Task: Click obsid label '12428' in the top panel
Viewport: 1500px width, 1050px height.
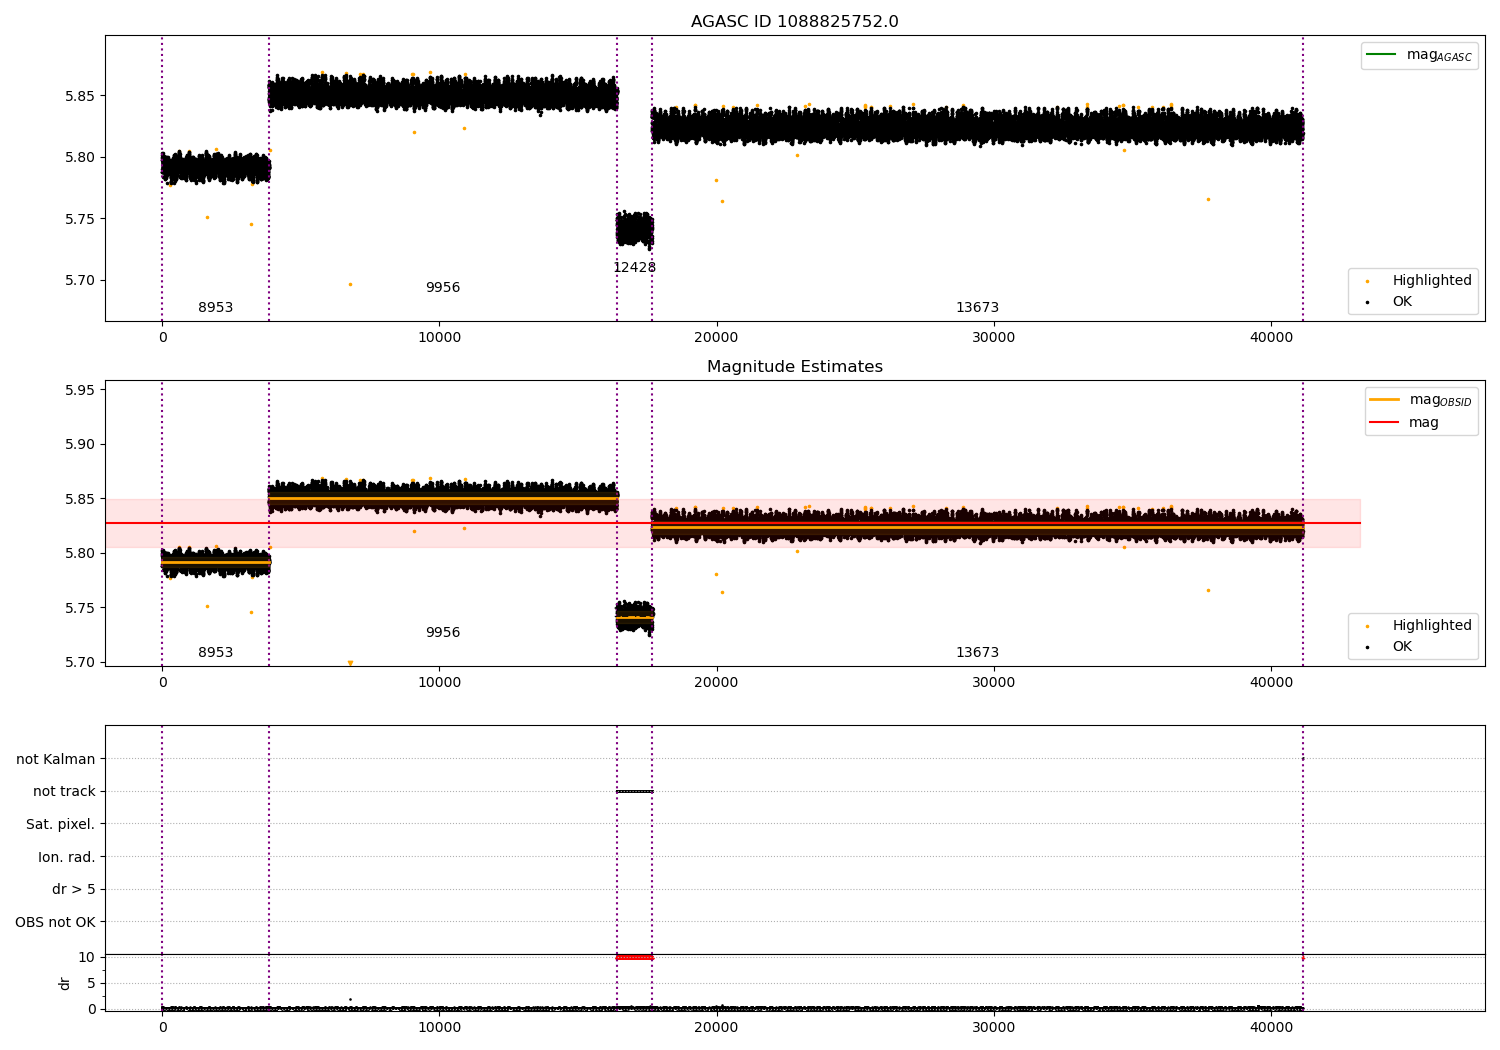Action: coord(634,267)
